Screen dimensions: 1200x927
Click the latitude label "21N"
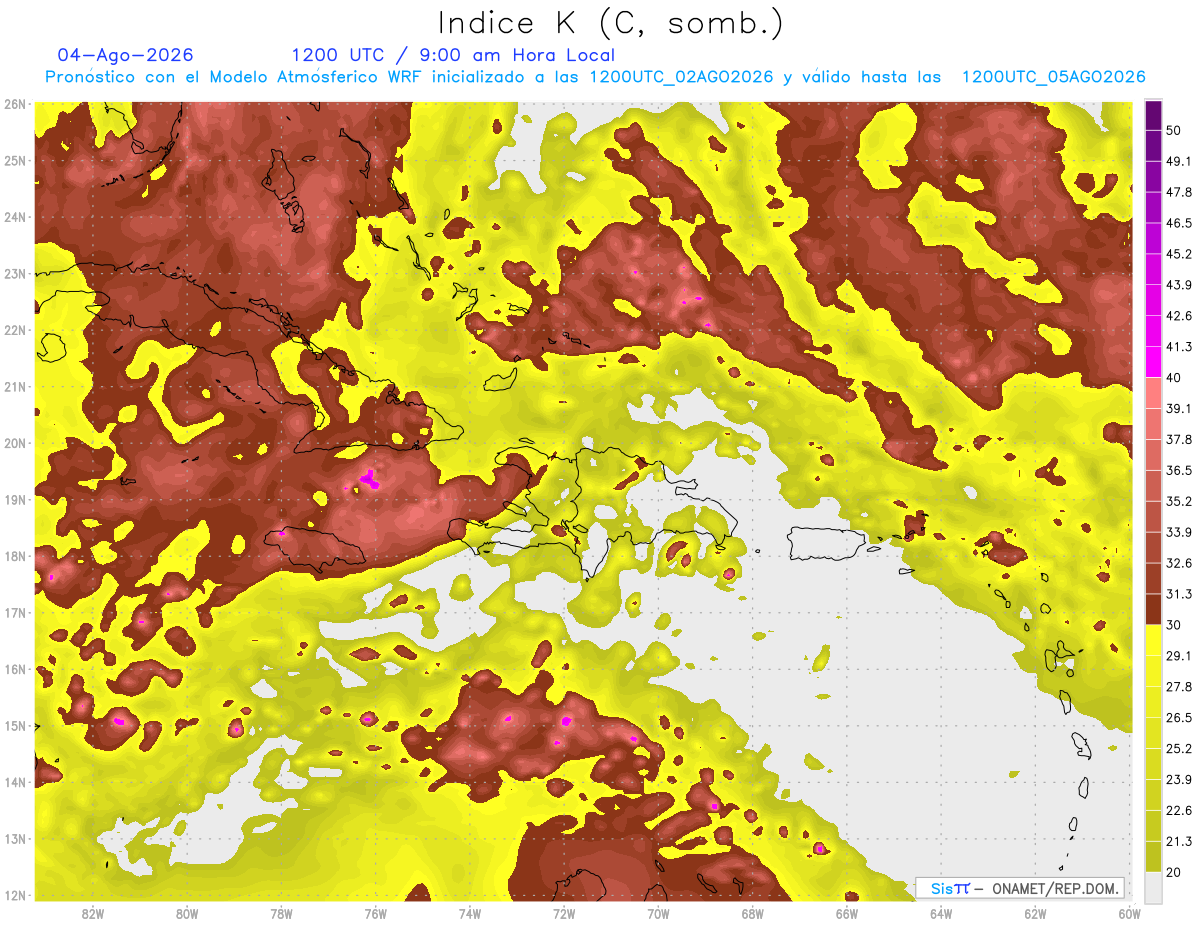15,386
